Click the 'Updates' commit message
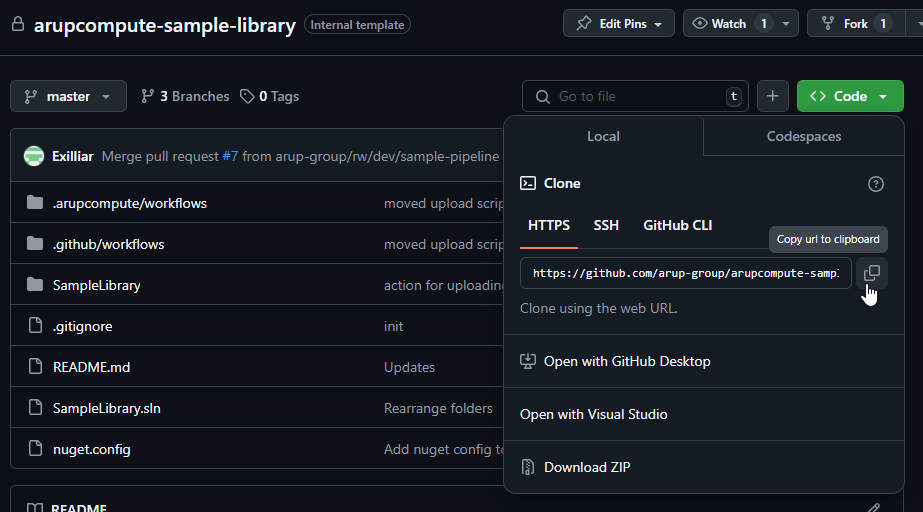 point(409,367)
